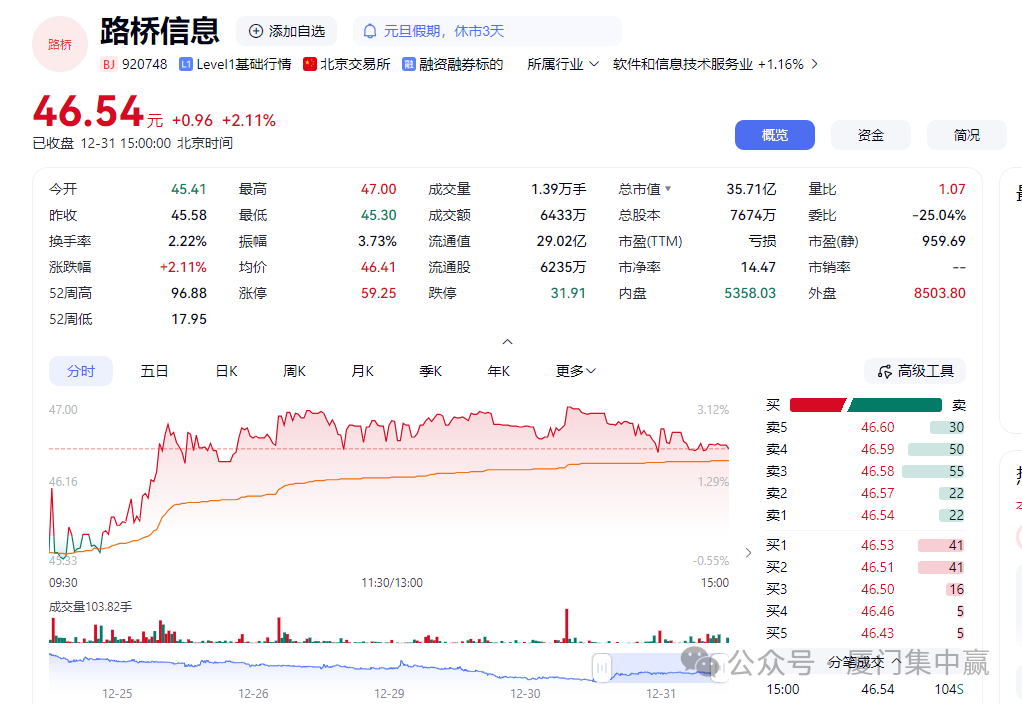1022x704 pixels.
Task: Click the 卖2 price 46.57
Action: [x=877, y=493]
